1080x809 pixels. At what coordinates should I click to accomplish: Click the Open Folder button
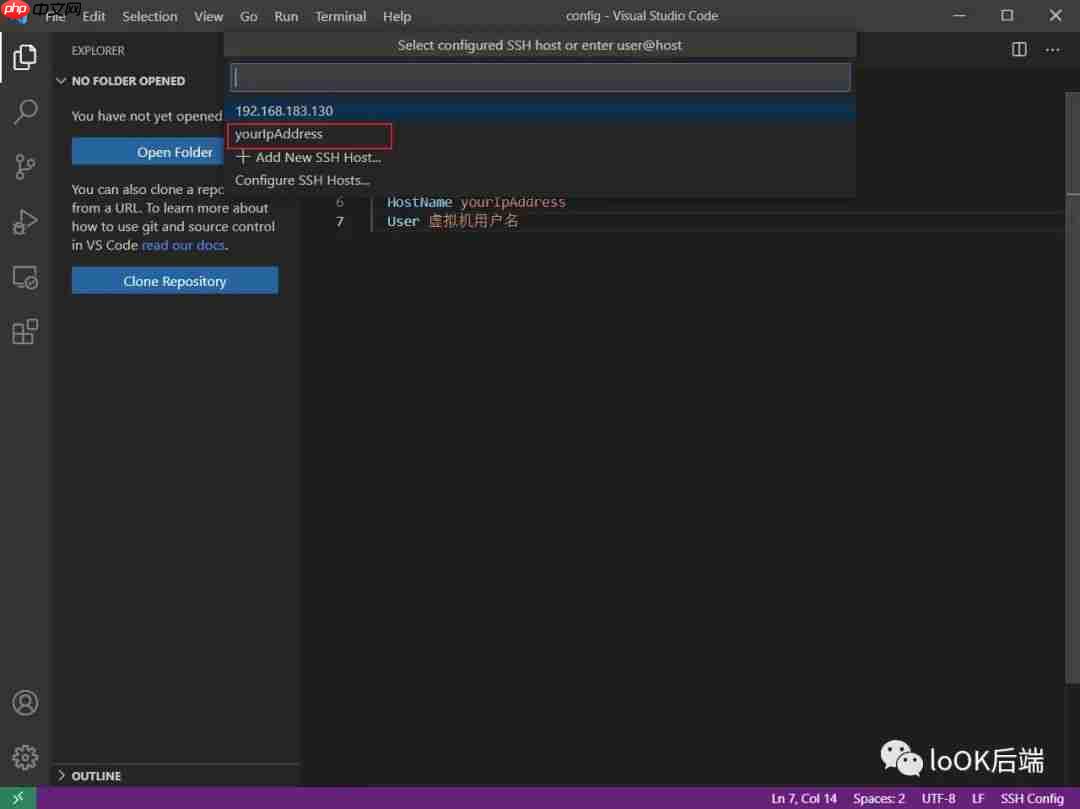[x=174, y=151]
